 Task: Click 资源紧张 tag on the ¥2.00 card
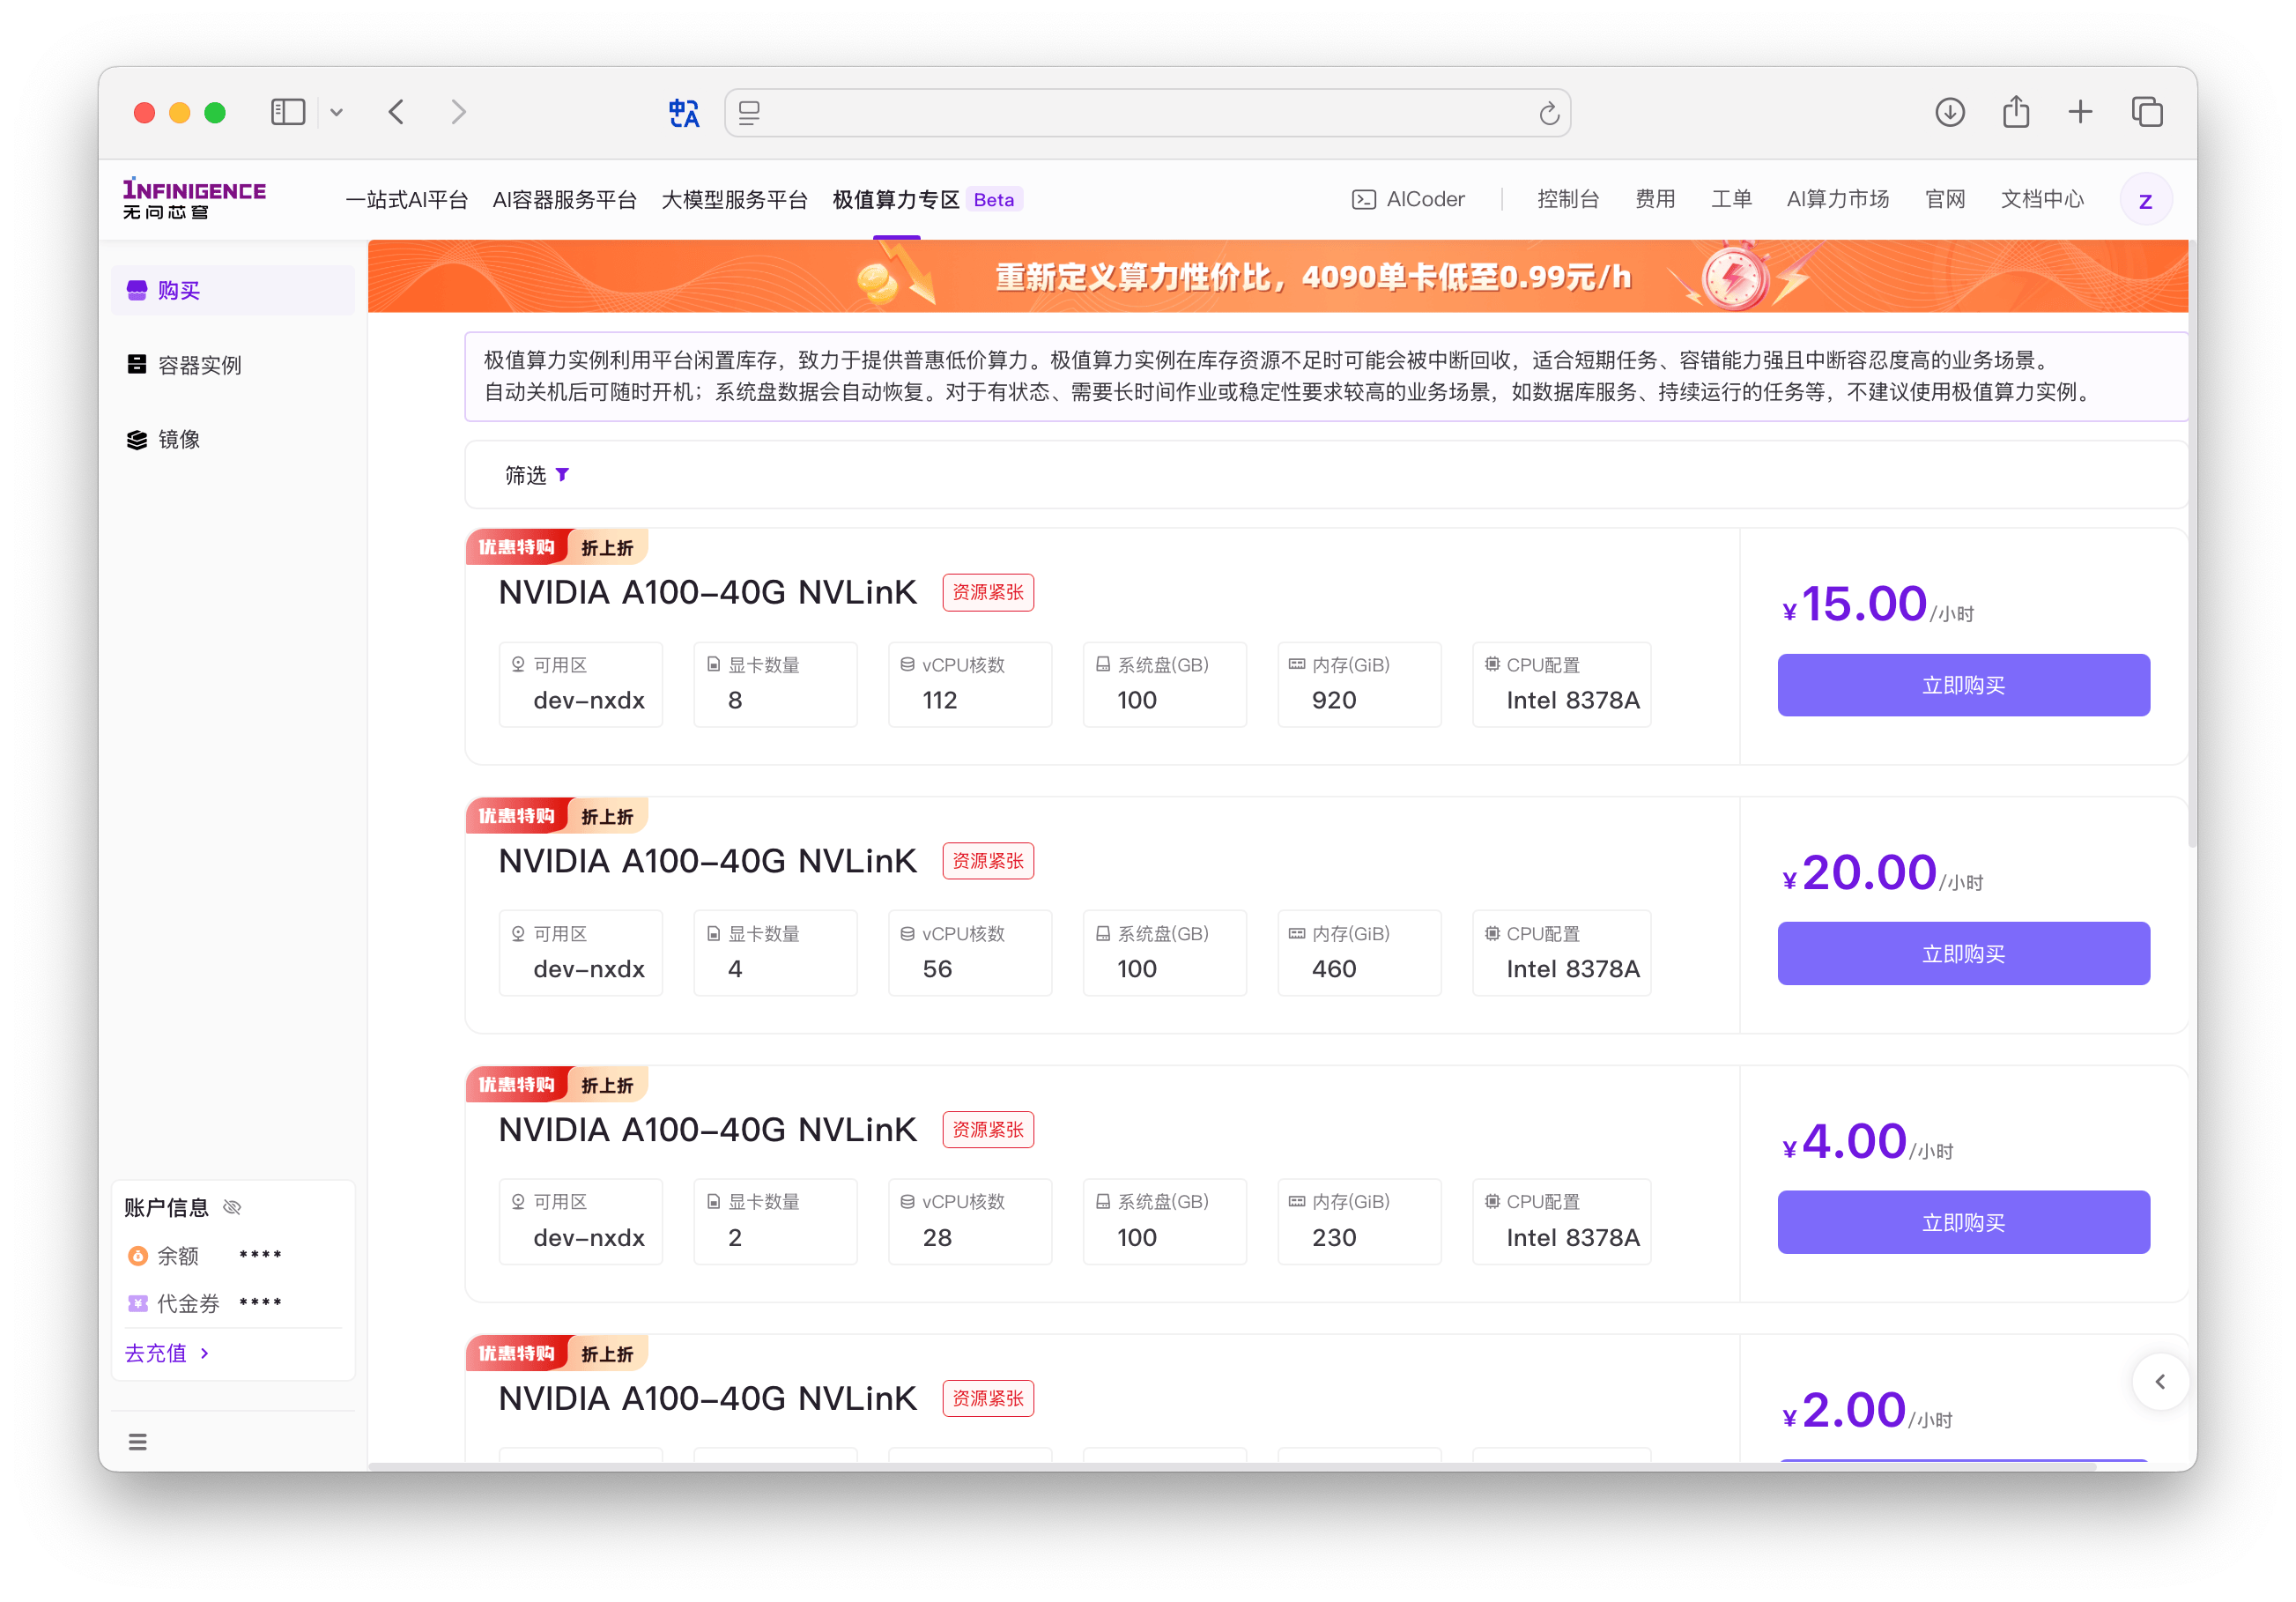click(x=988, y=1398)
